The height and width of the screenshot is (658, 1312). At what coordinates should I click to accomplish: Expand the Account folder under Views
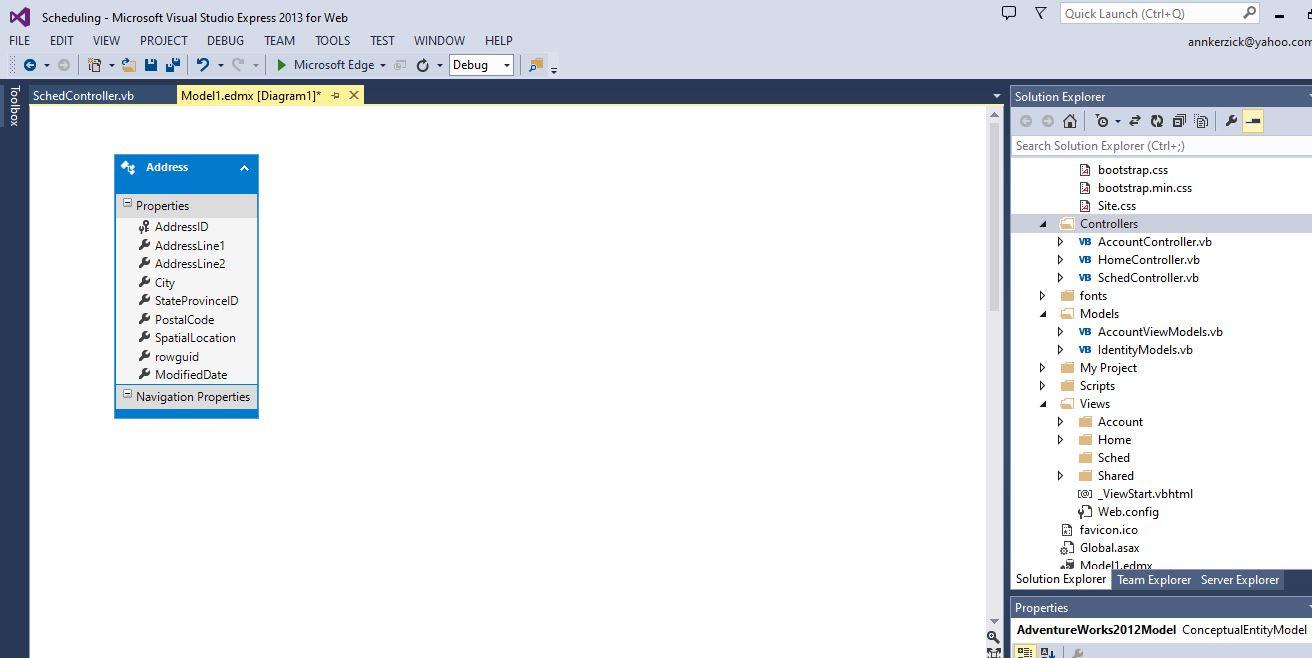click(x=1060, y=421)
